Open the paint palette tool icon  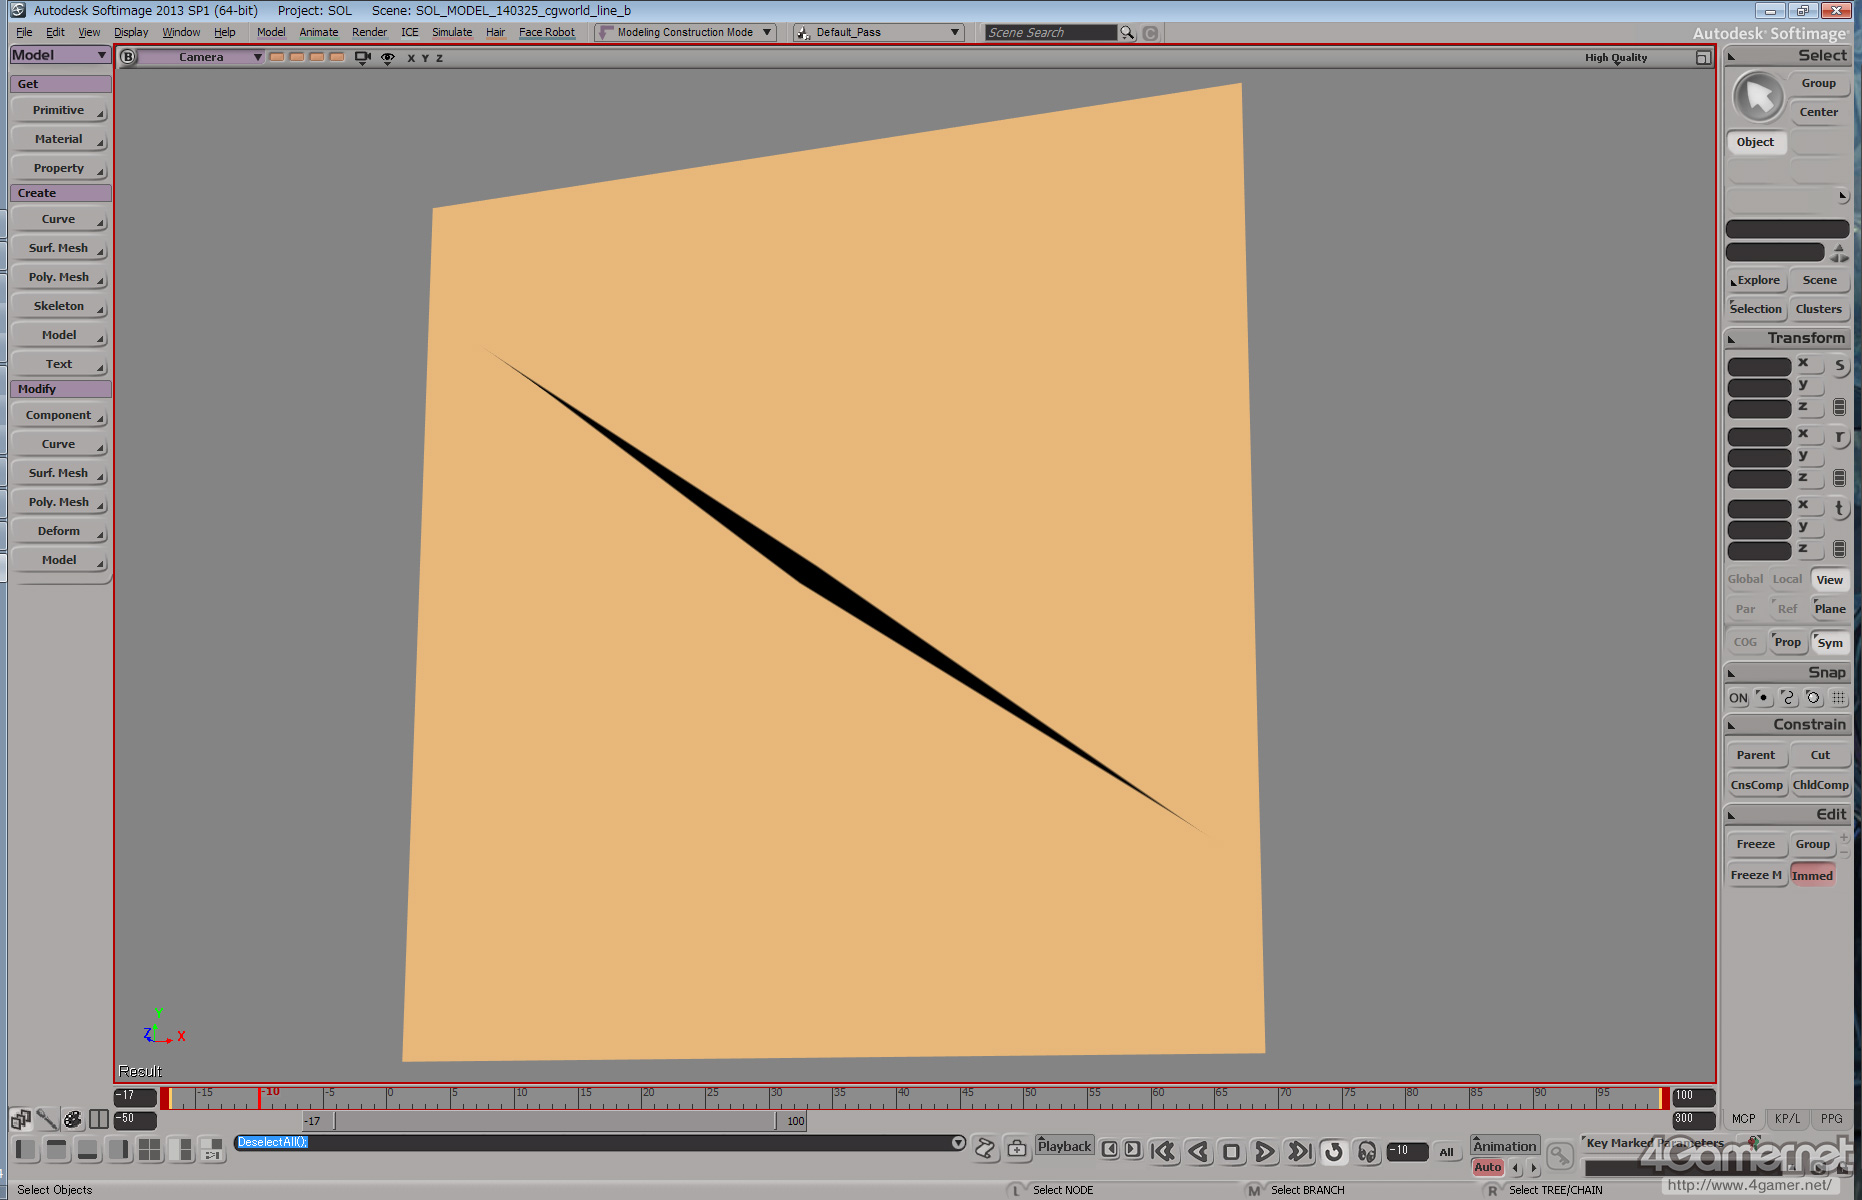click(73, 1119)
